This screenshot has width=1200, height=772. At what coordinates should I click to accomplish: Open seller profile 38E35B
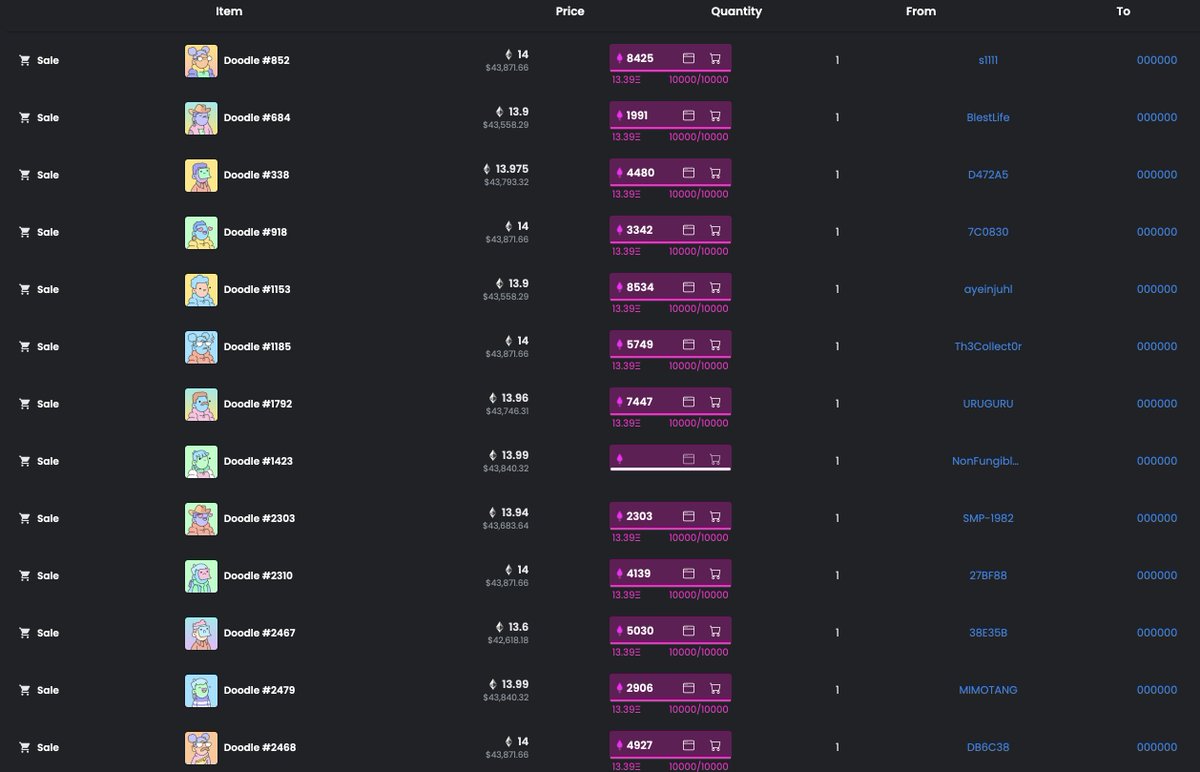pyautogui.click(x=988, y=633)
